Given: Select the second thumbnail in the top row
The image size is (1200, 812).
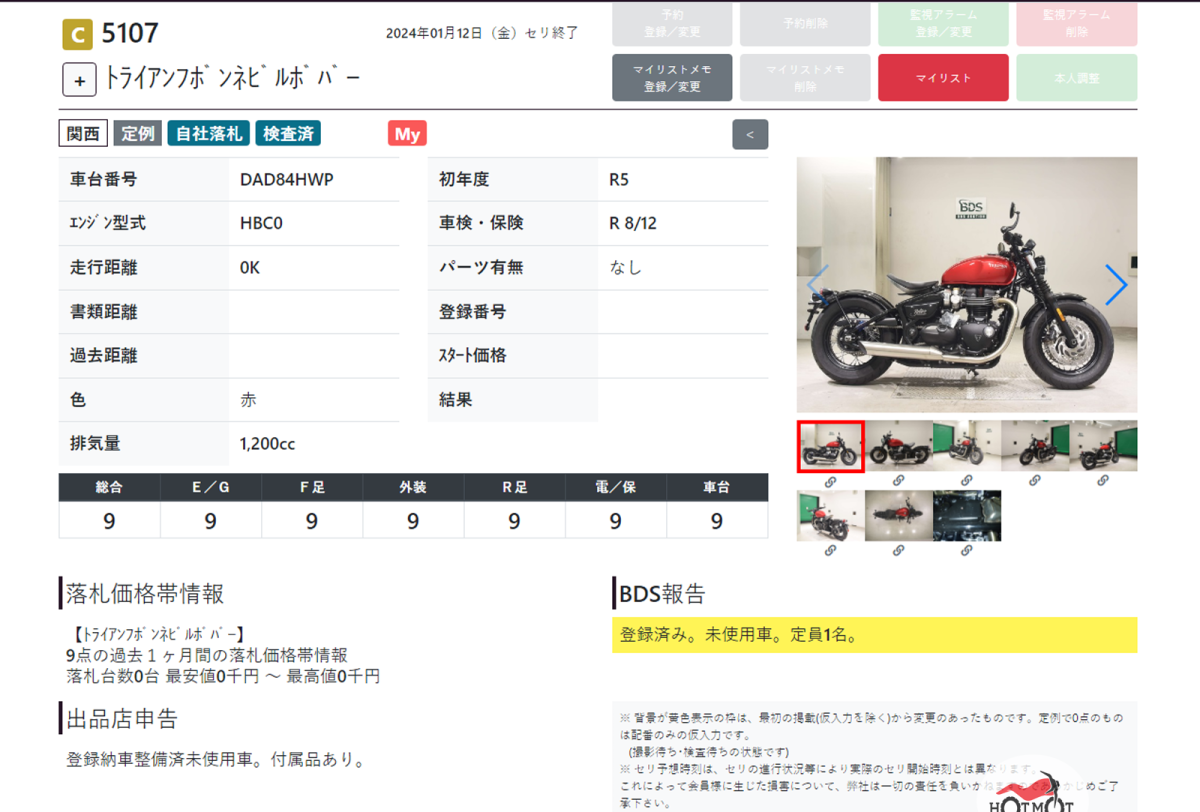Looking at the screenshot, I should tap(898, 446).
